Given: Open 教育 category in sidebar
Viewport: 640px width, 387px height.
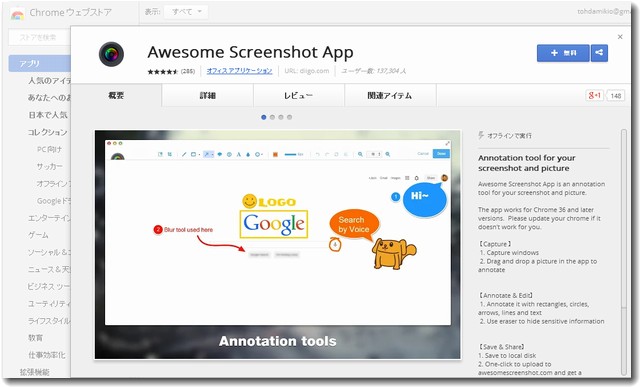Looking at the screenshot, I should 36,338.
